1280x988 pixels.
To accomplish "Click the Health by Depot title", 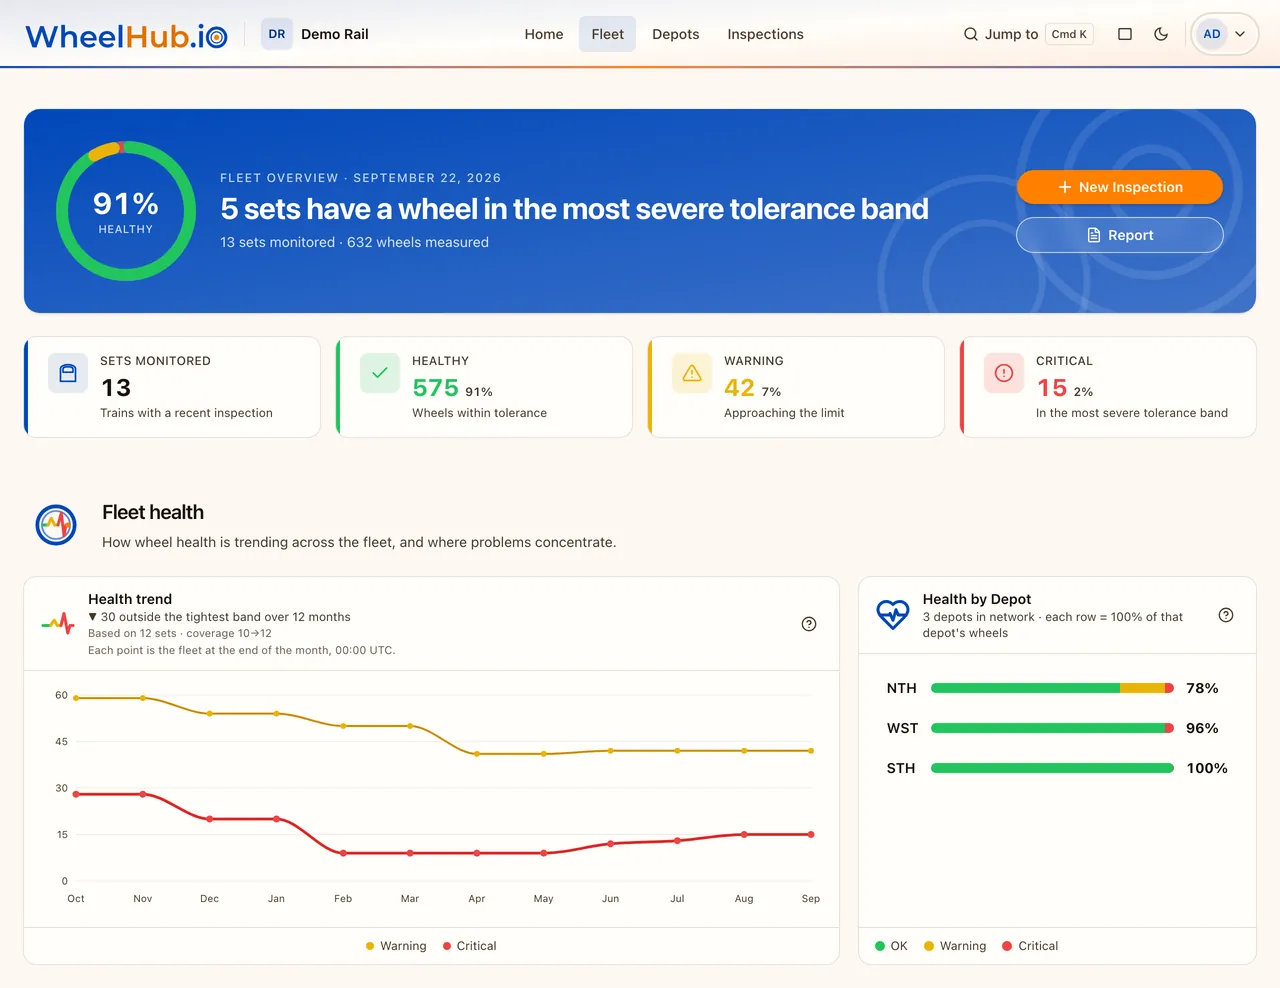I will point(977,599).
